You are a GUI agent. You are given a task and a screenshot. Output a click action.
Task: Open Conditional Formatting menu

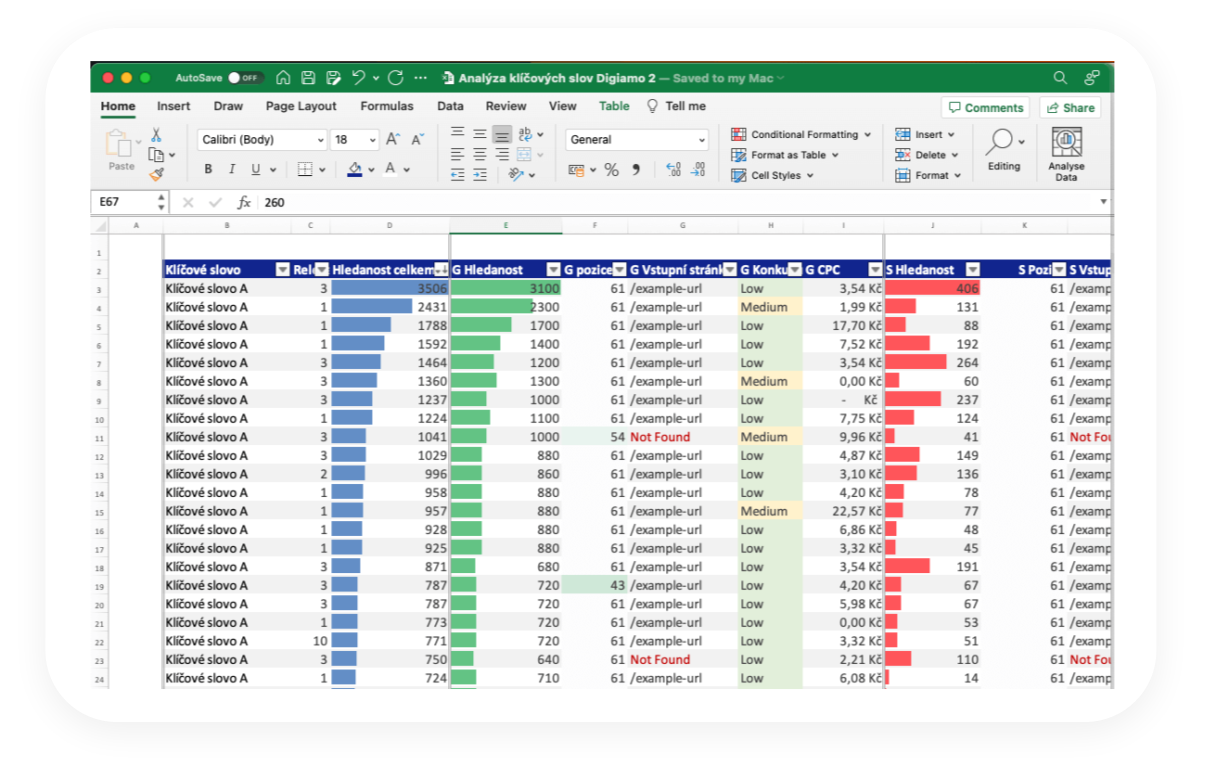(x=801, y=134)
